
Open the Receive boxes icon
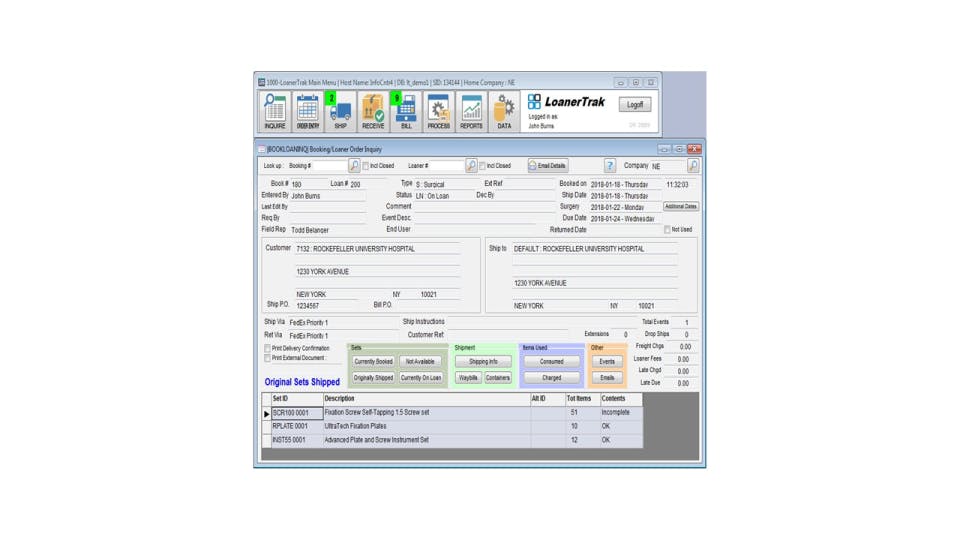(x=373, y=111)
